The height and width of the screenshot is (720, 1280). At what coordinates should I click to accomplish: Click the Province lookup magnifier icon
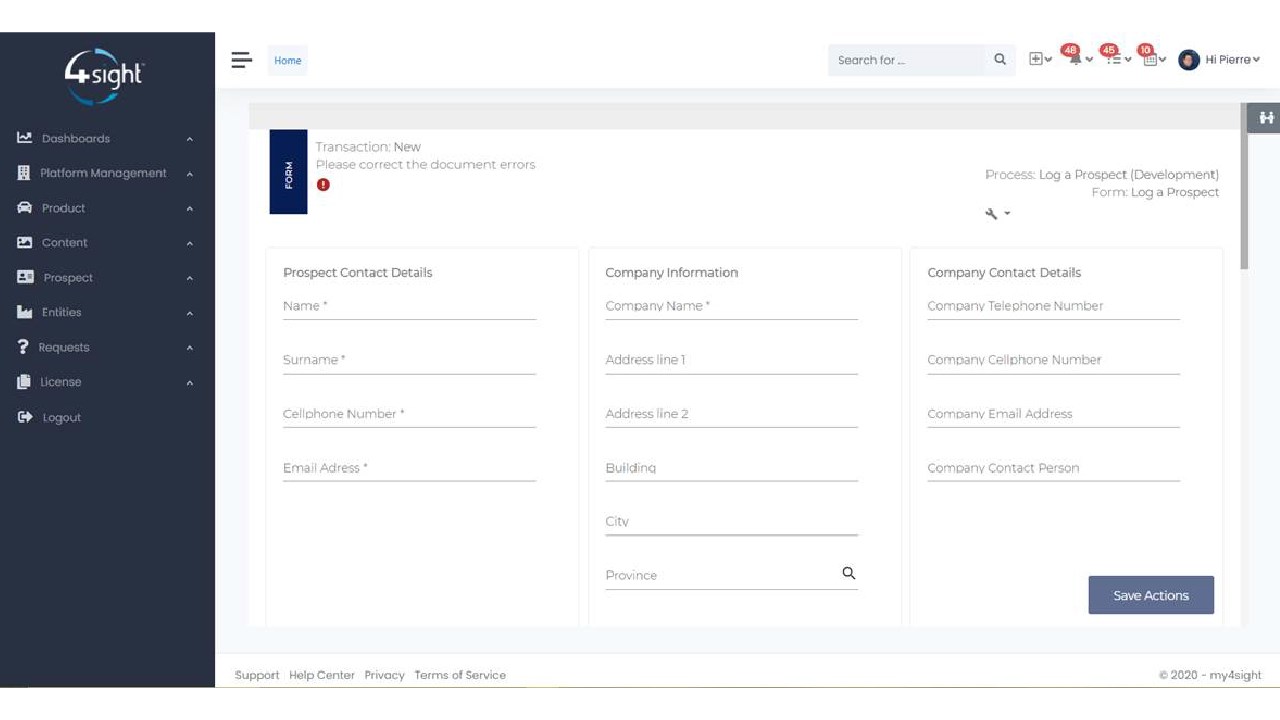click(x=849, y=573)
